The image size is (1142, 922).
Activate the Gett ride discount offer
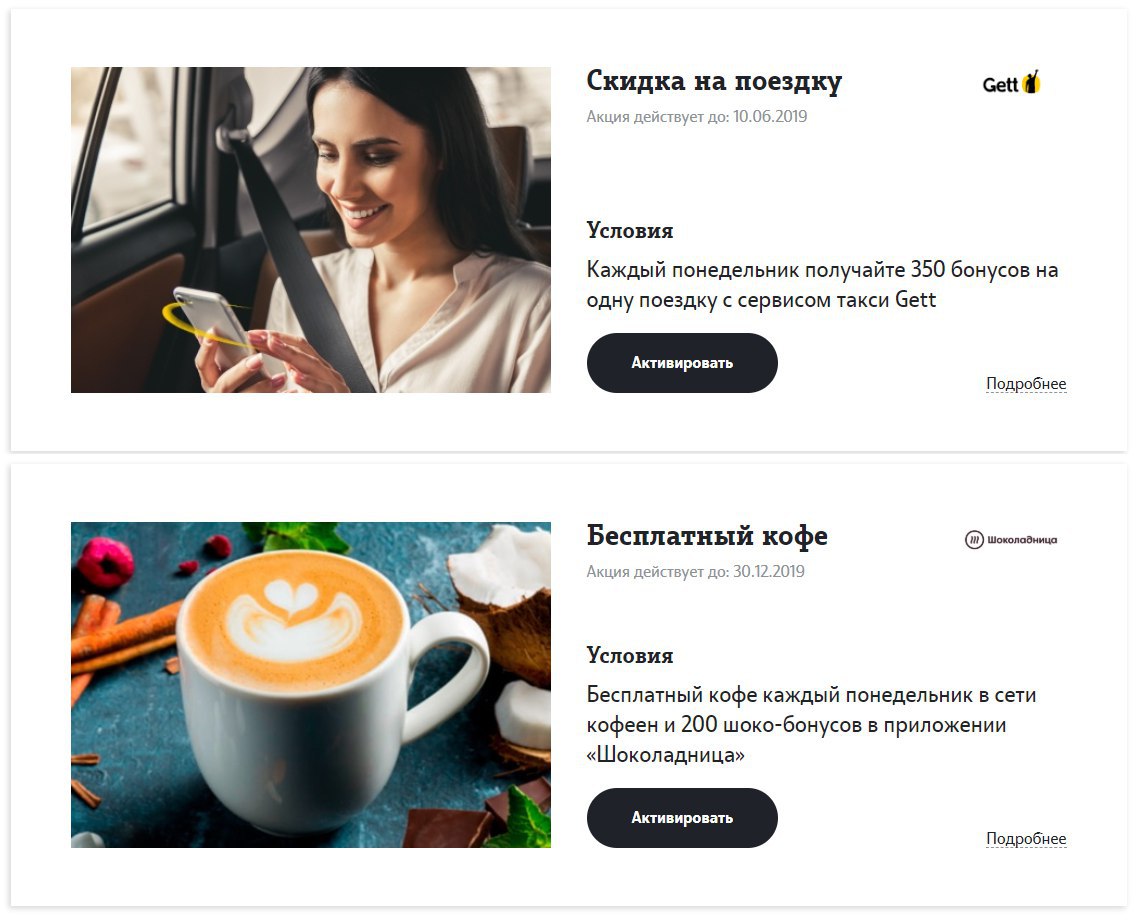[682, 363]
